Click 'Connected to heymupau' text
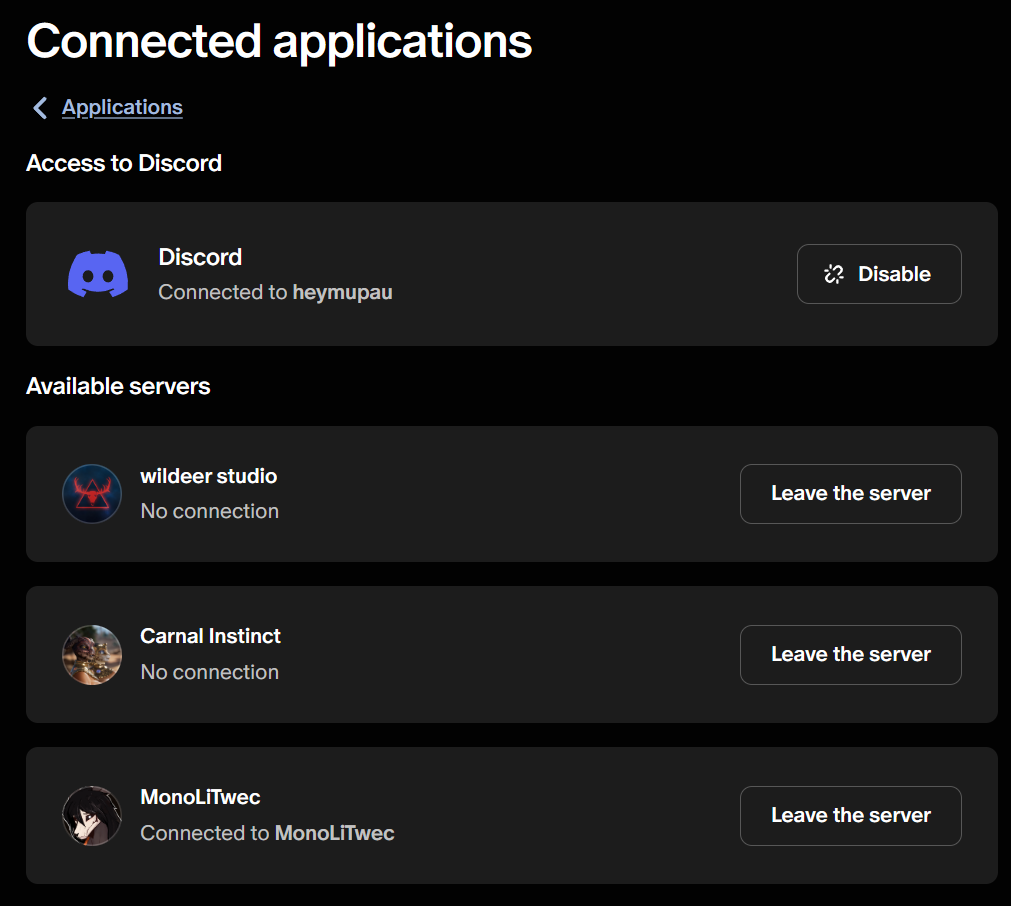 coord(275,292)
